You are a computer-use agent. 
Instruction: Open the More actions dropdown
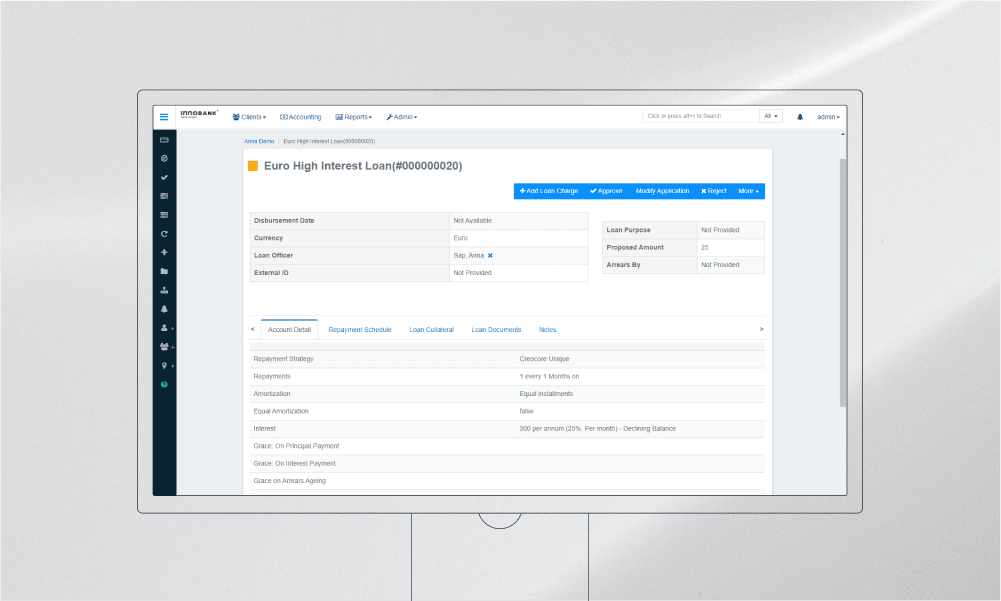[748, 191]
